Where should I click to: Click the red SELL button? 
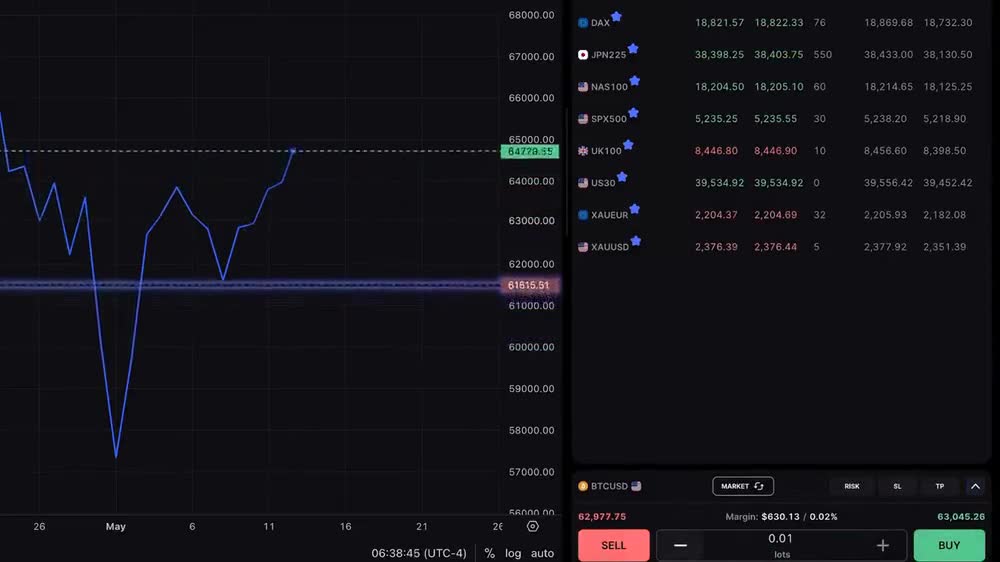[614, 545]
